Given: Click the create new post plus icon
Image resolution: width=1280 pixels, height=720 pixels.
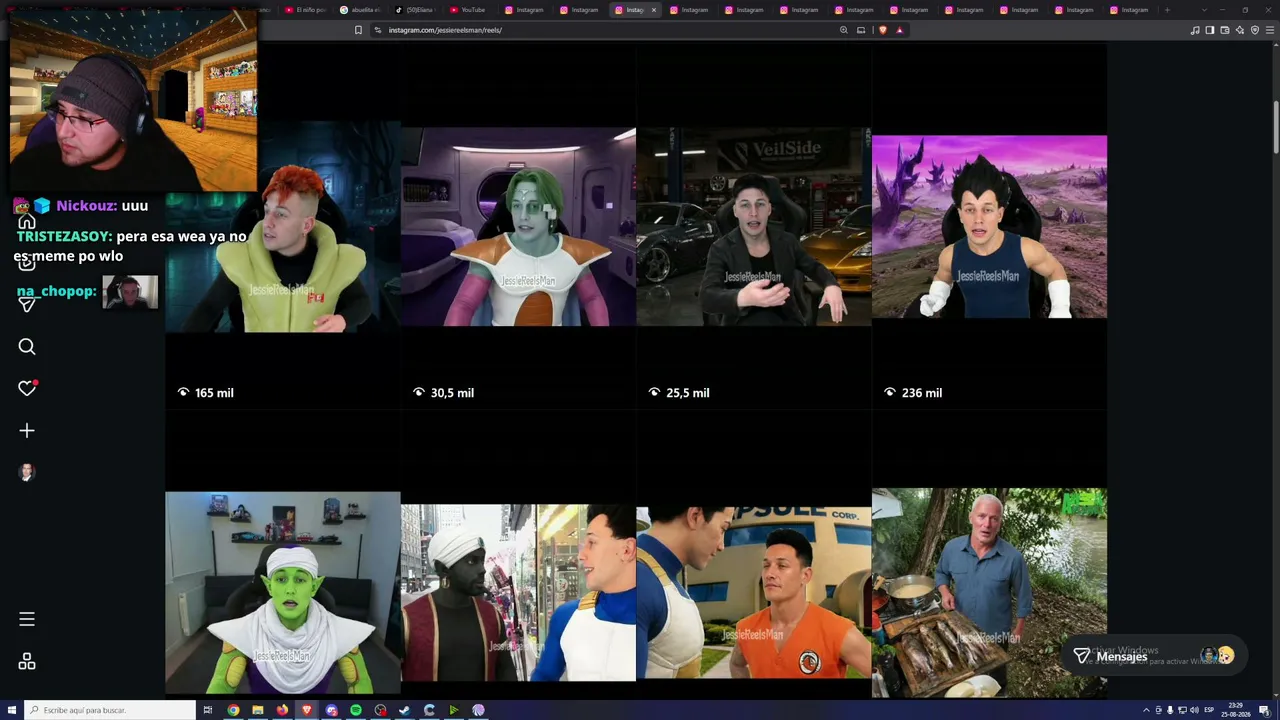Looking at the screenshot, I should coord(27,430).
